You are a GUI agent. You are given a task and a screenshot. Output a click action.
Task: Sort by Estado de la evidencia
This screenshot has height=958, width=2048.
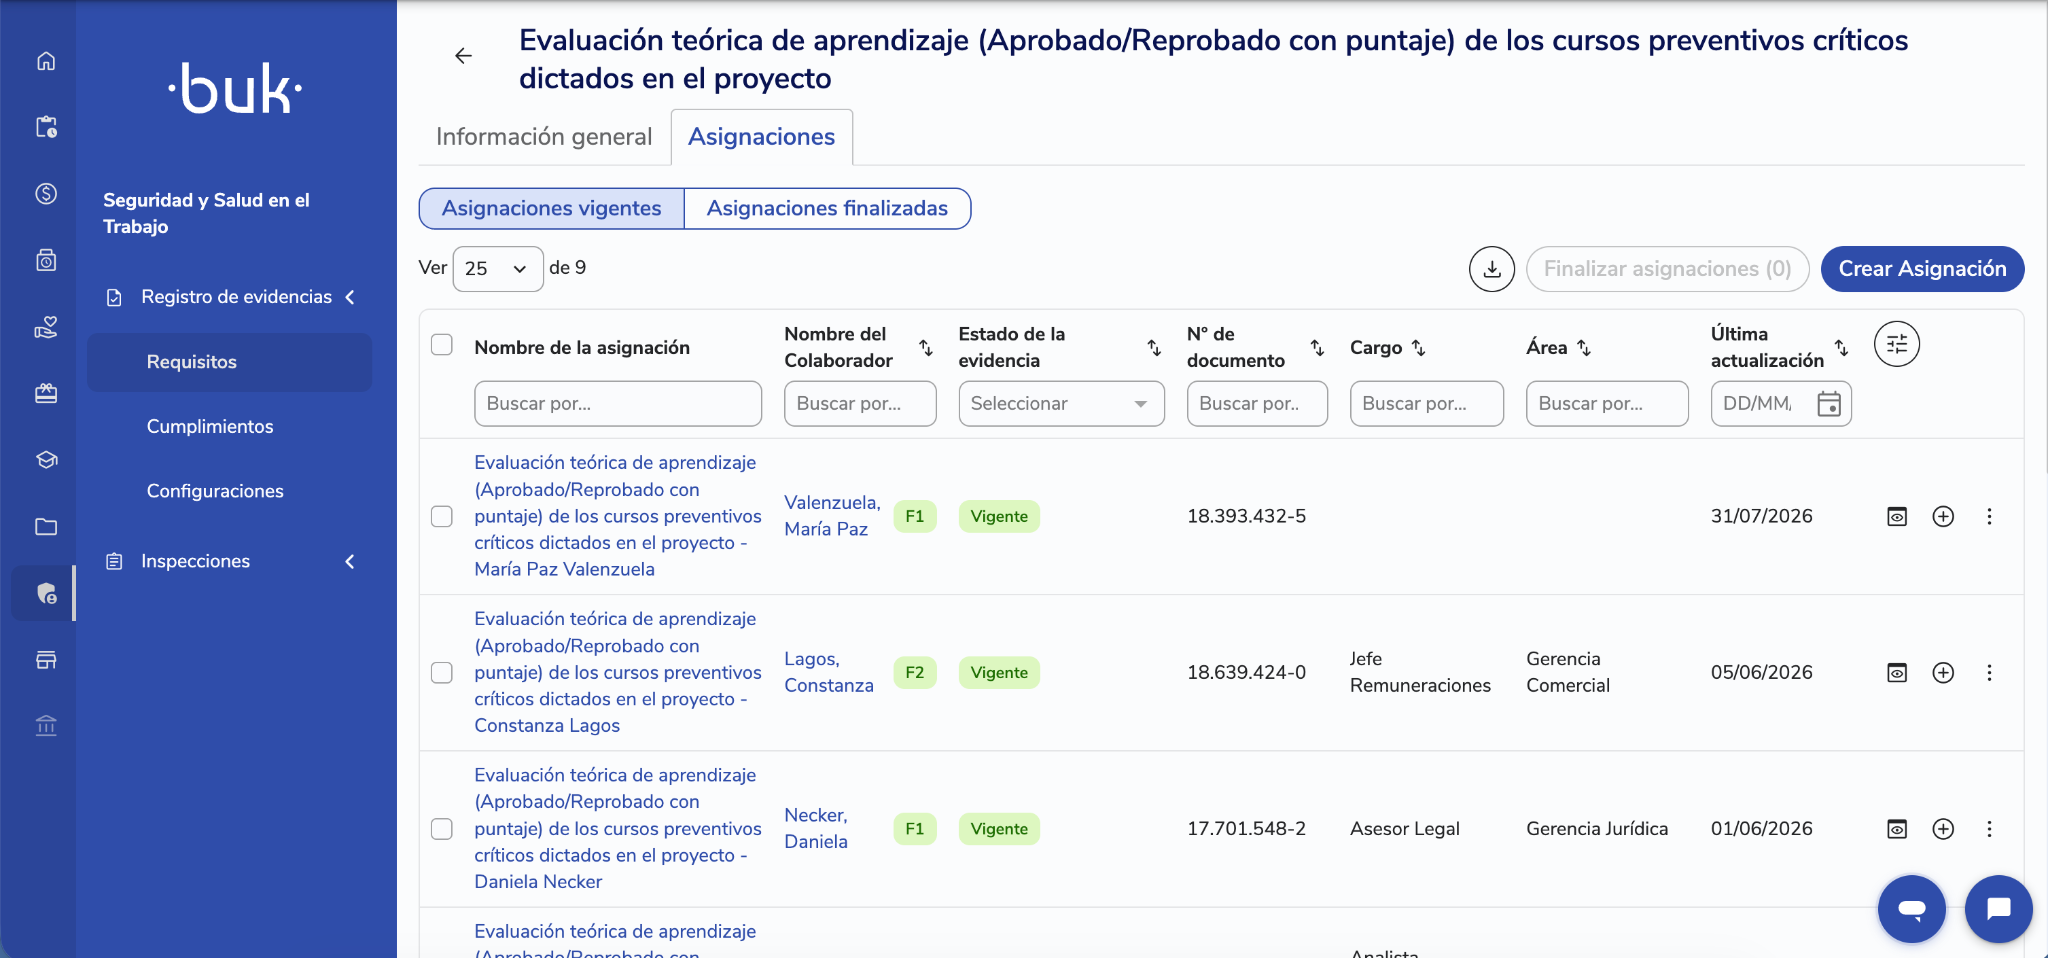click(x=1154, y=347)
